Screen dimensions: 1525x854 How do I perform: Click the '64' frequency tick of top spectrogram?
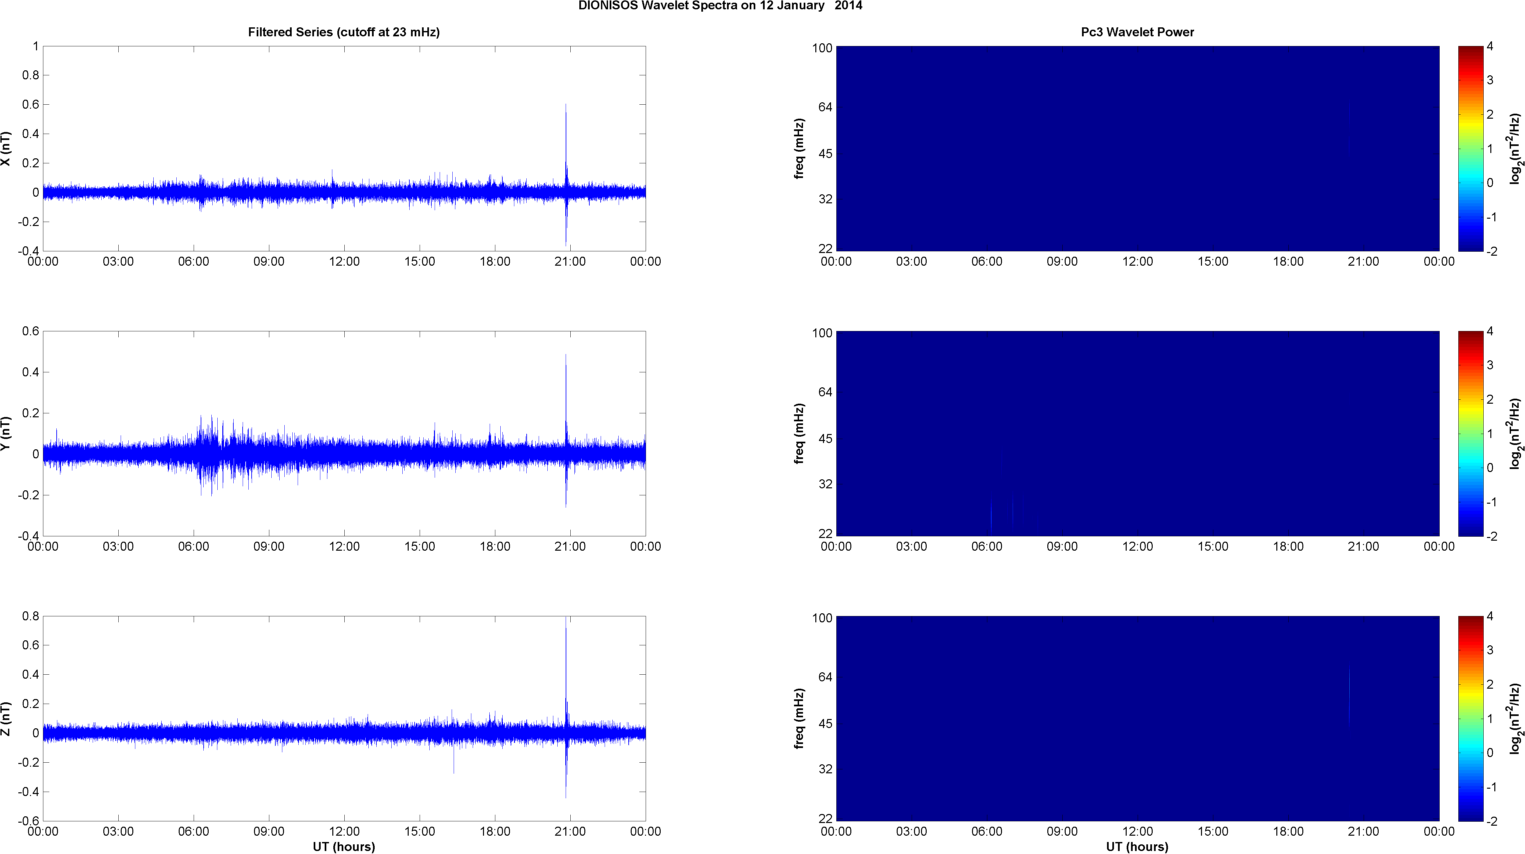[825, 107]
